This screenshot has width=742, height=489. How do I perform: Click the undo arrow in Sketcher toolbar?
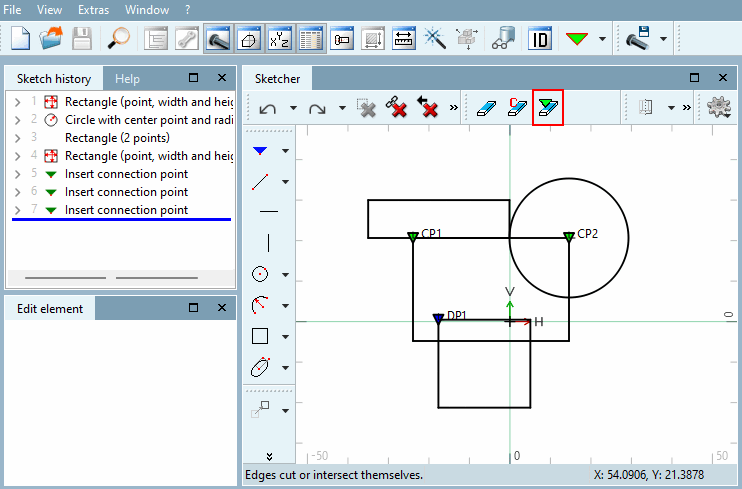[268, 108]
